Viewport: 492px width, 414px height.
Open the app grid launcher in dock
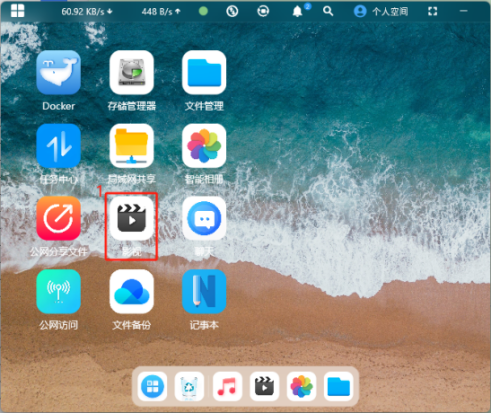(152, 386)
